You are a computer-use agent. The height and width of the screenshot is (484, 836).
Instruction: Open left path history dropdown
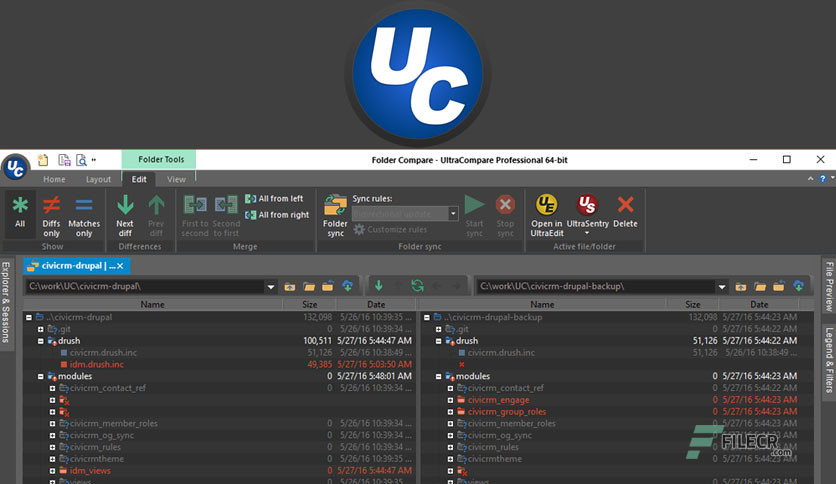[271, 287]
